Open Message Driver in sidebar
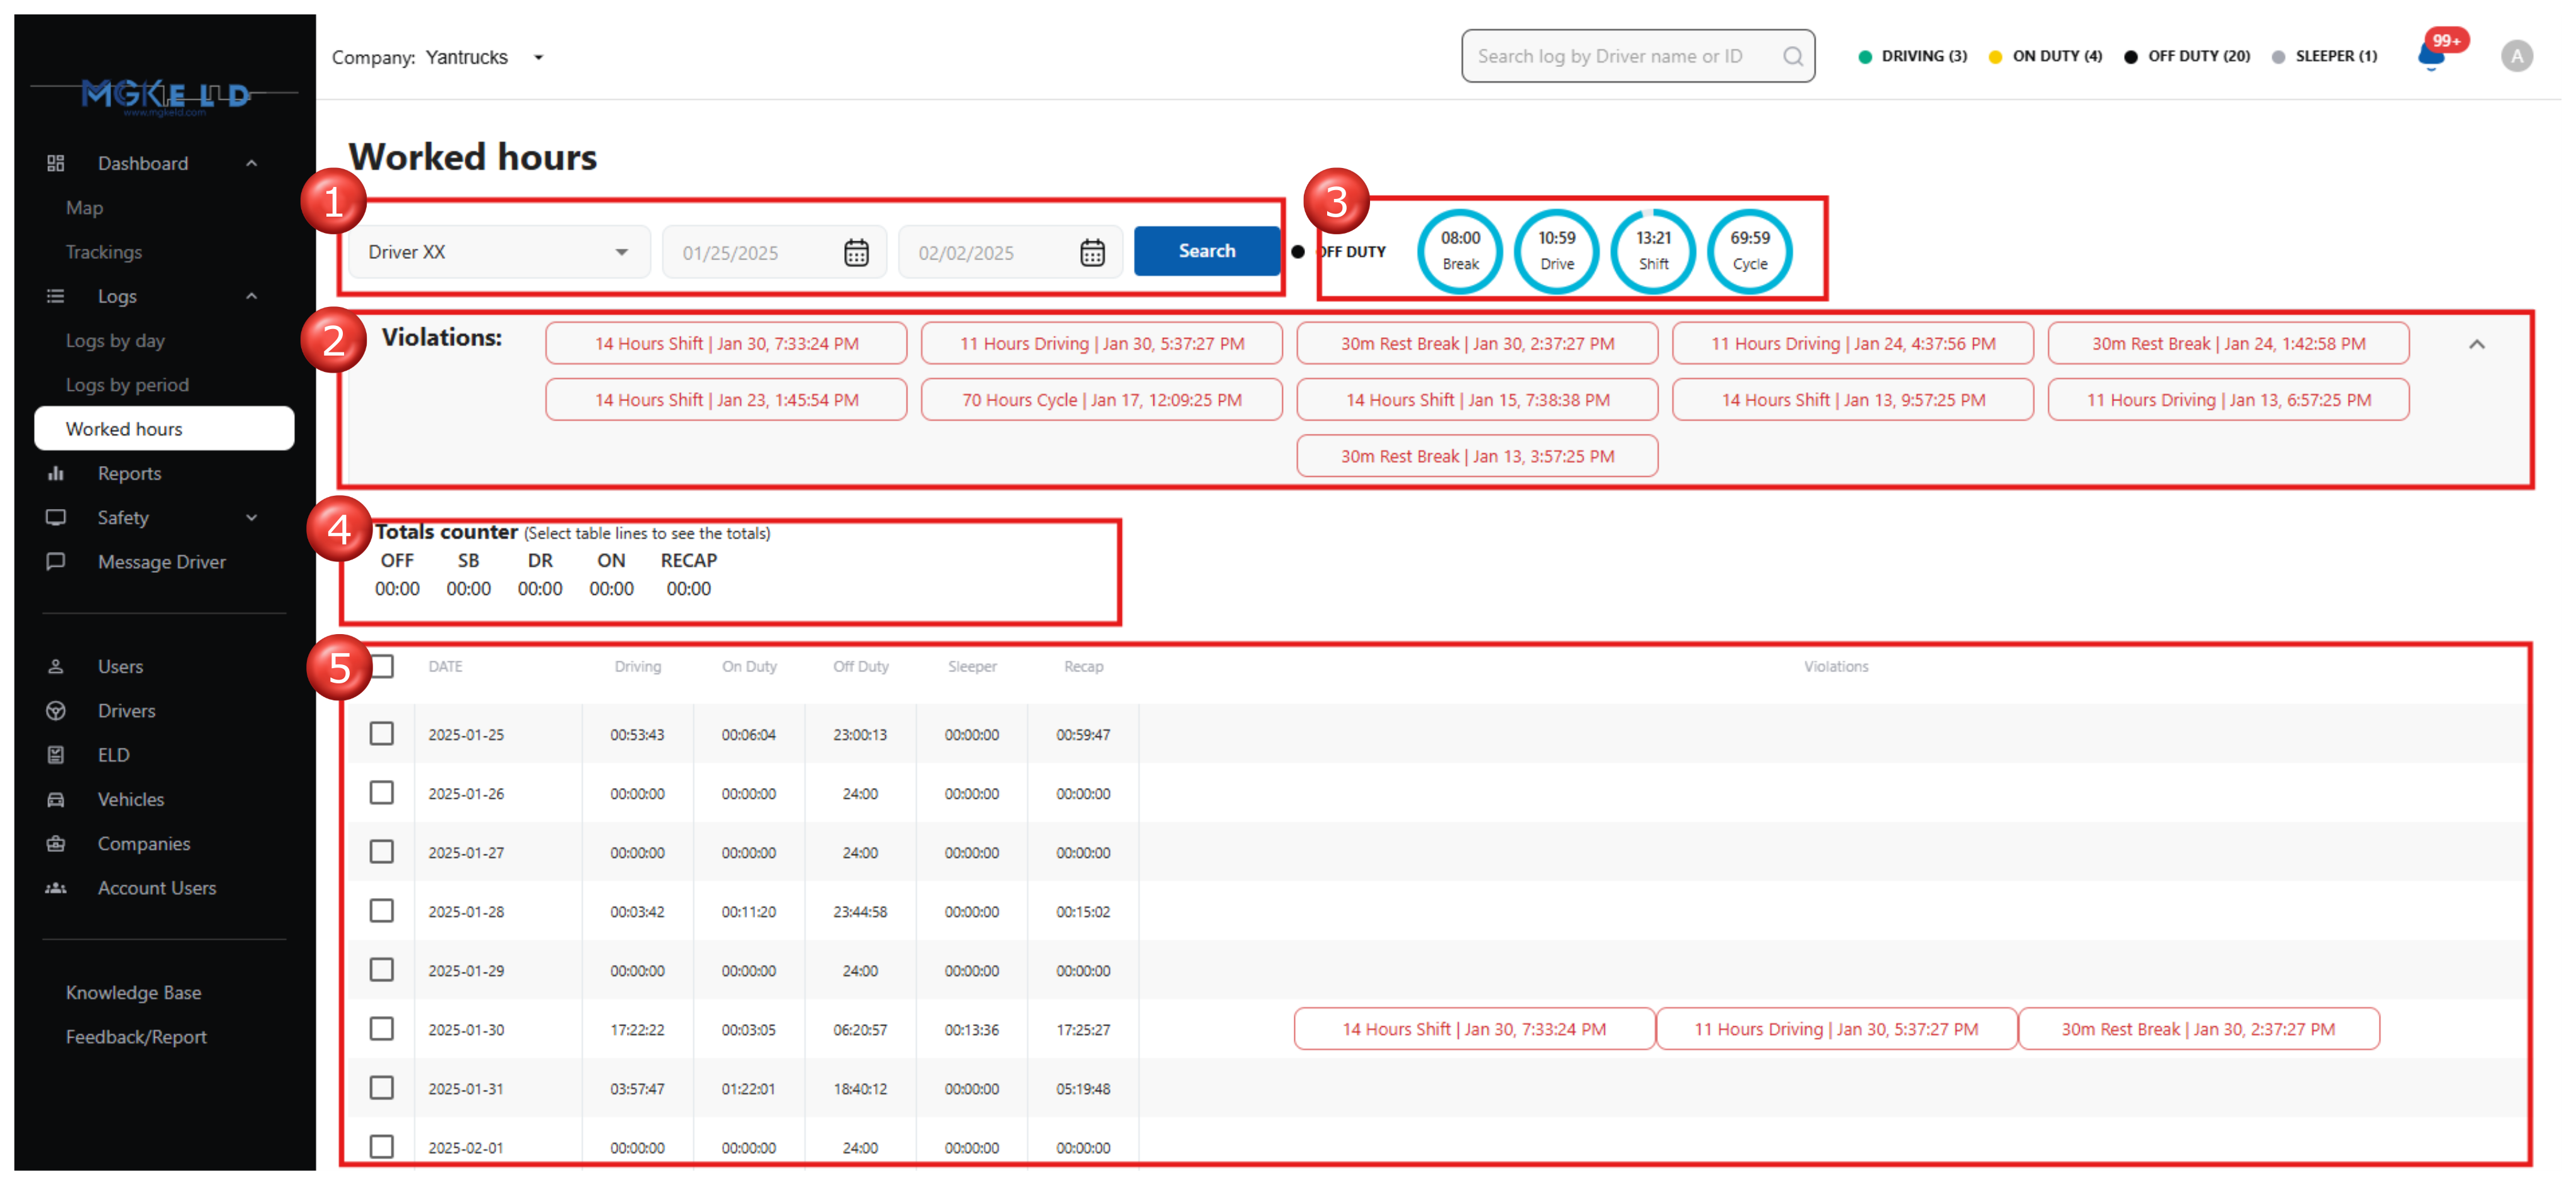 (x=161, y=561)
